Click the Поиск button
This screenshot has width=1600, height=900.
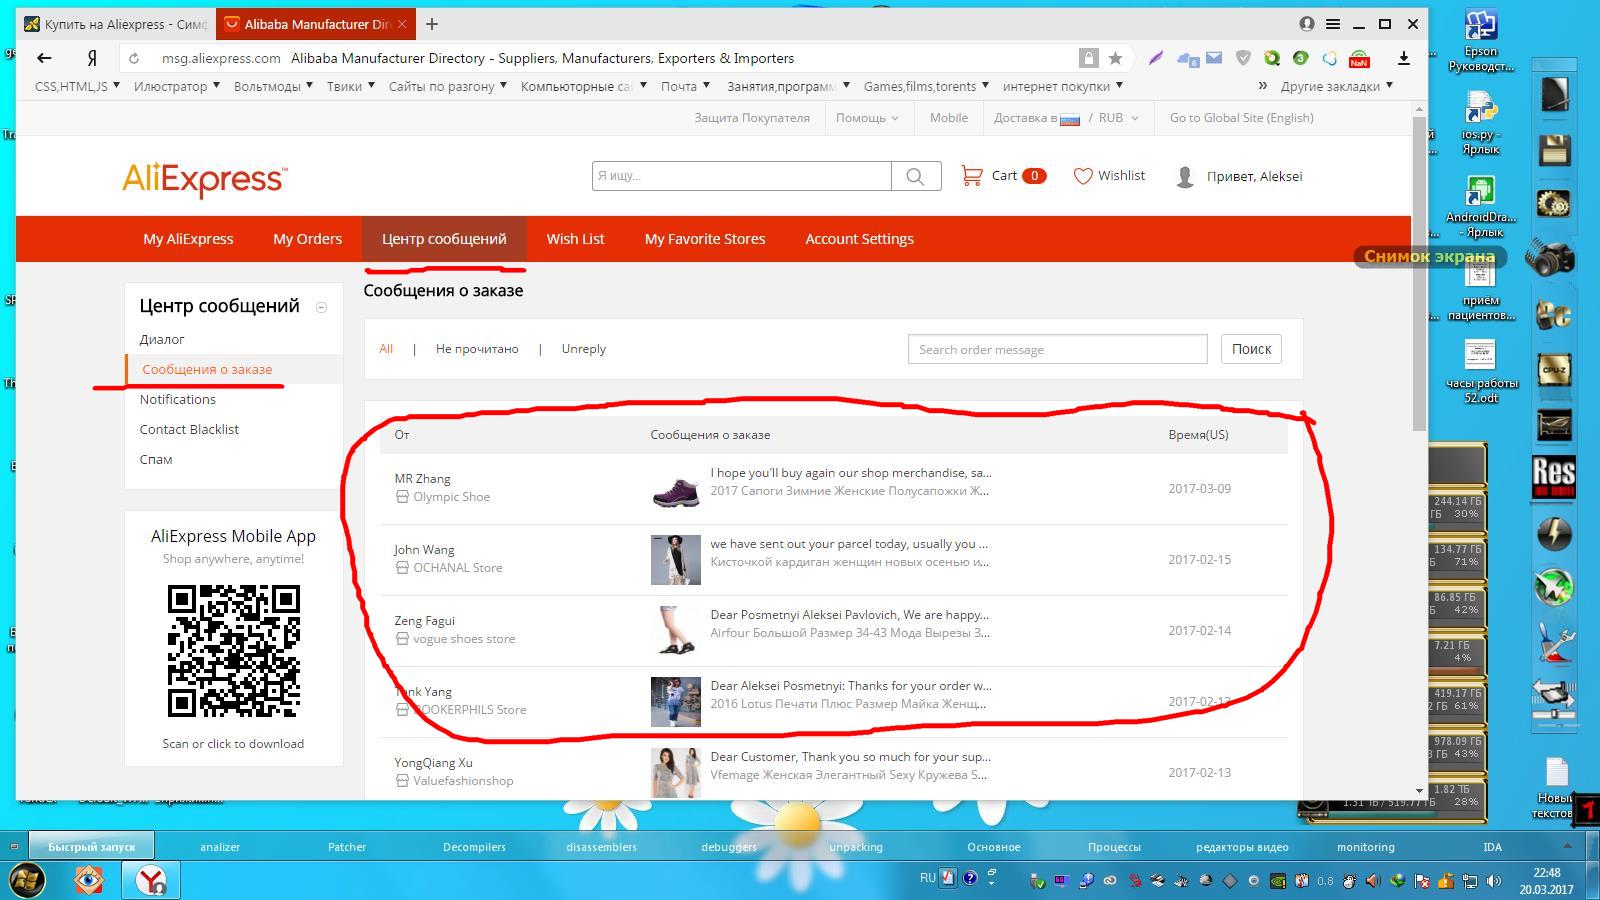click(1251, 349)
